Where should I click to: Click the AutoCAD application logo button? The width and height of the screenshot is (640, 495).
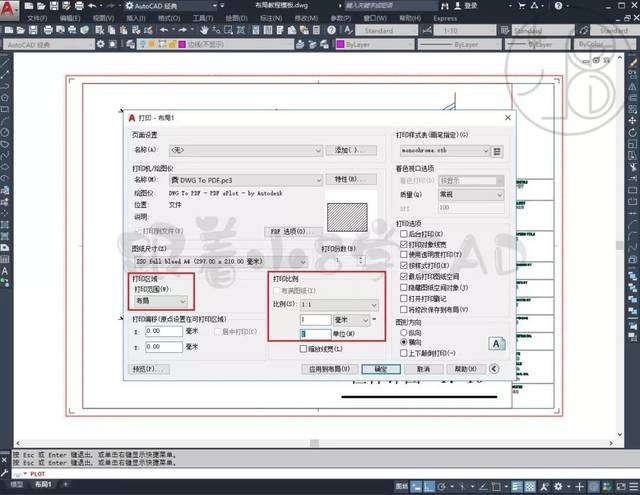coord(10,7)
